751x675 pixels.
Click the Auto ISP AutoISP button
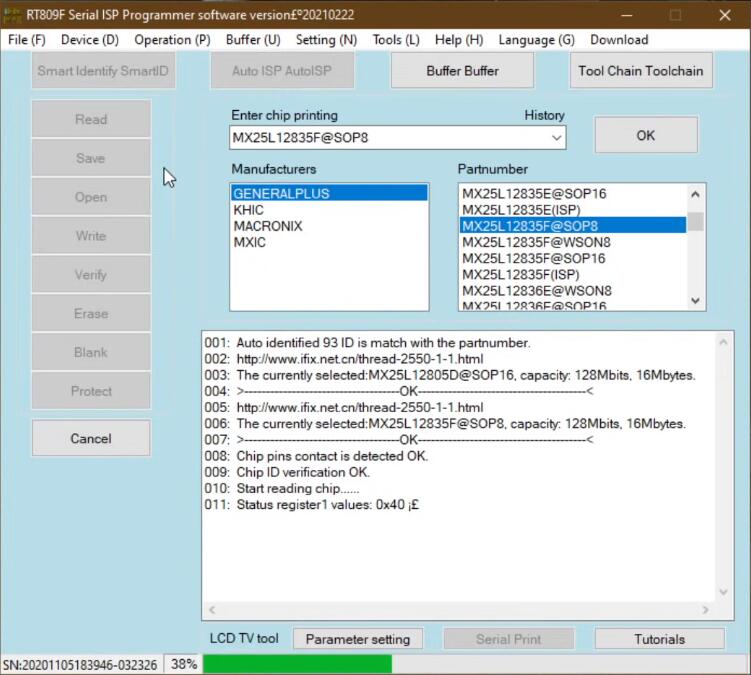point(282,71)
